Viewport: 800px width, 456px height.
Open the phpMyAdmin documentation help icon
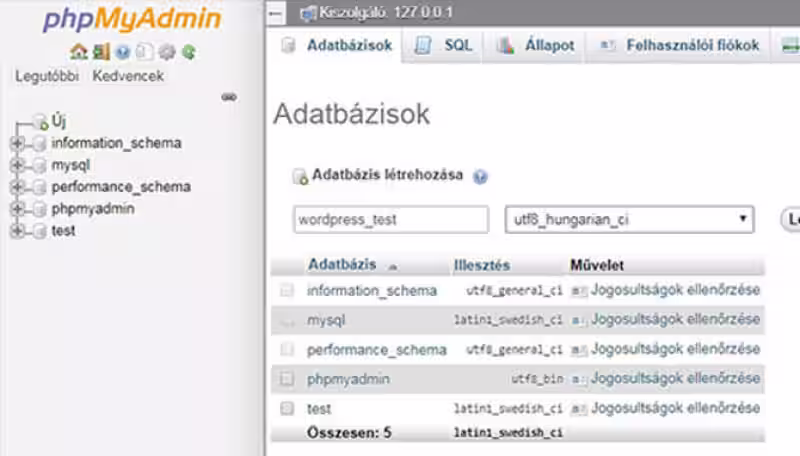122,52
